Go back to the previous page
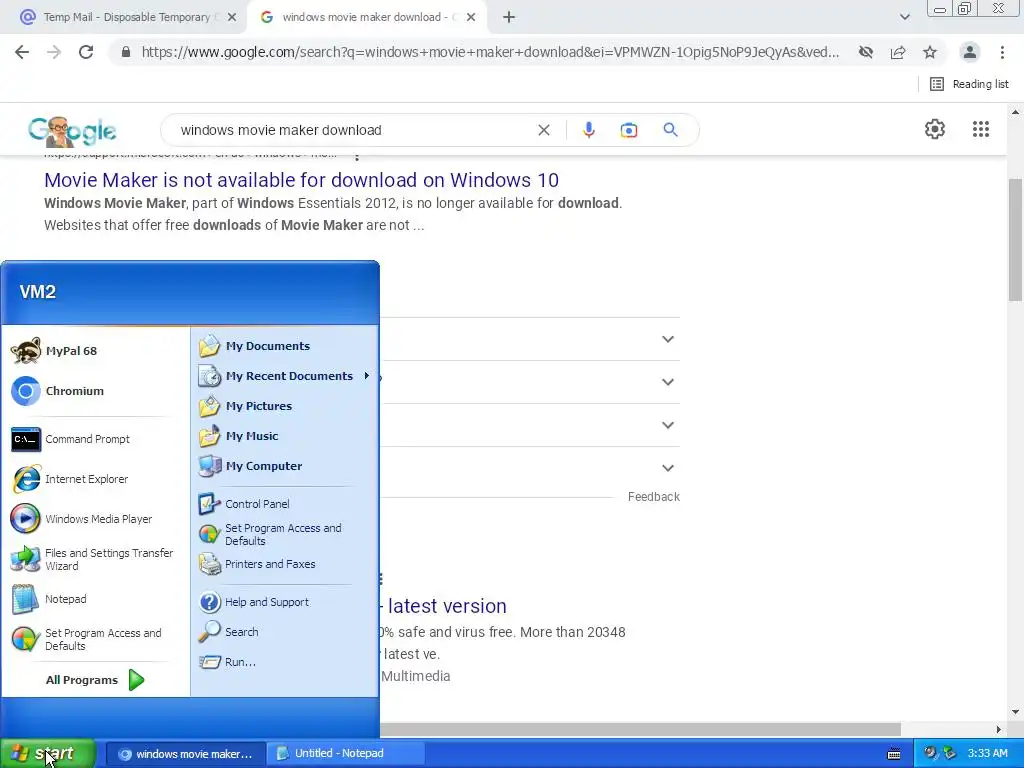 tap(22, 52)
